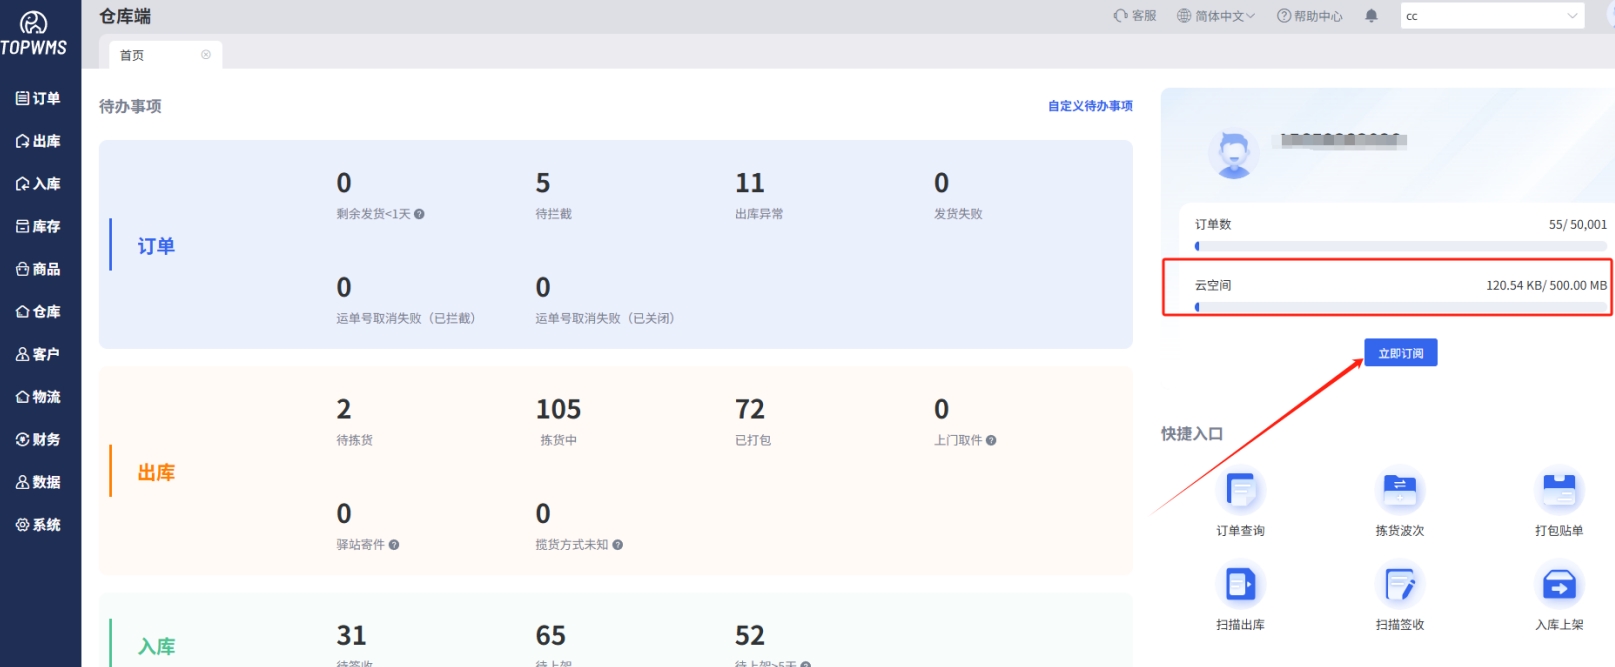
Task: Click 自定义待办事项 link
Action: click(1090, 106)
